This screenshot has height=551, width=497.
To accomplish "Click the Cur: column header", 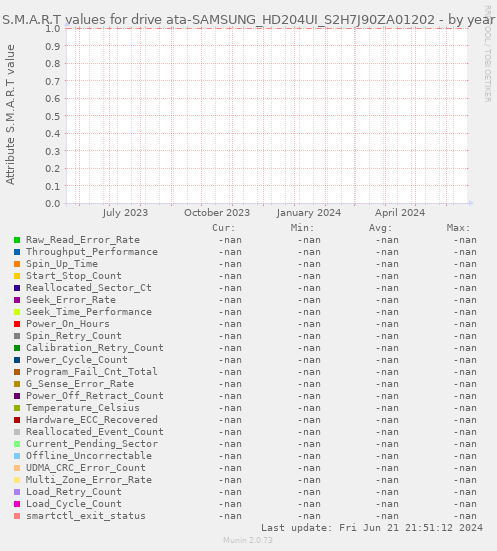I will point(224,228).
